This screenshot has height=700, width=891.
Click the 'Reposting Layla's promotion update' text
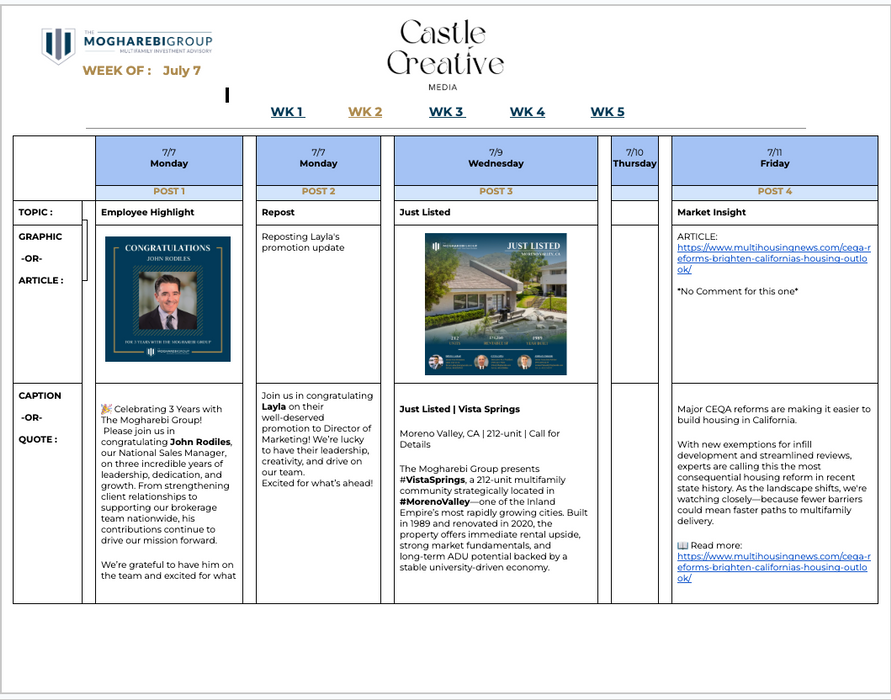tap(303, 243)
